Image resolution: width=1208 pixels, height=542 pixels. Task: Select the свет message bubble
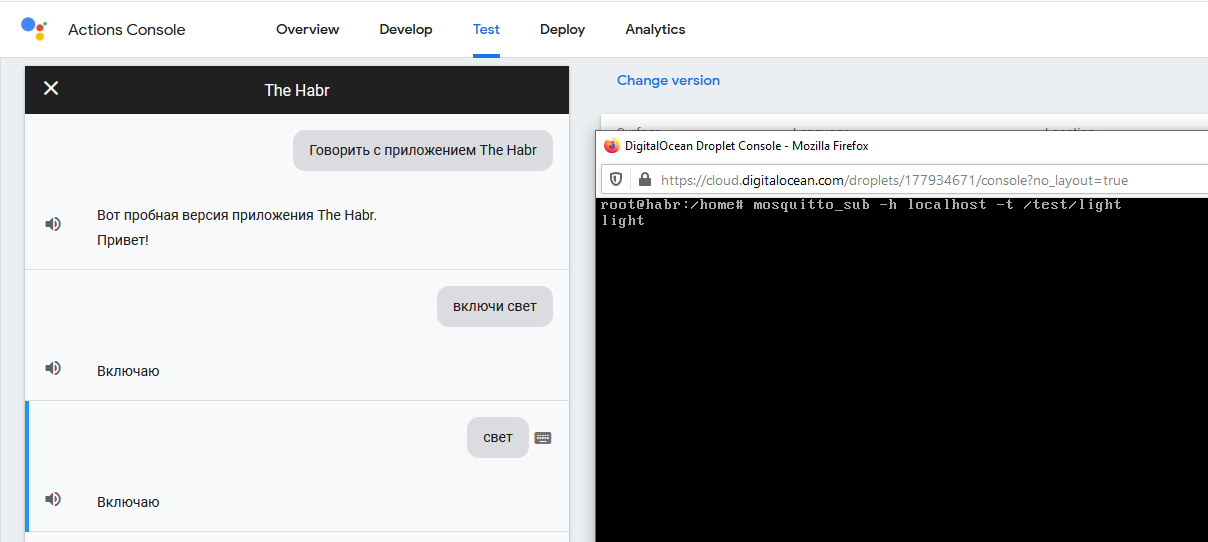coord(498,437)
